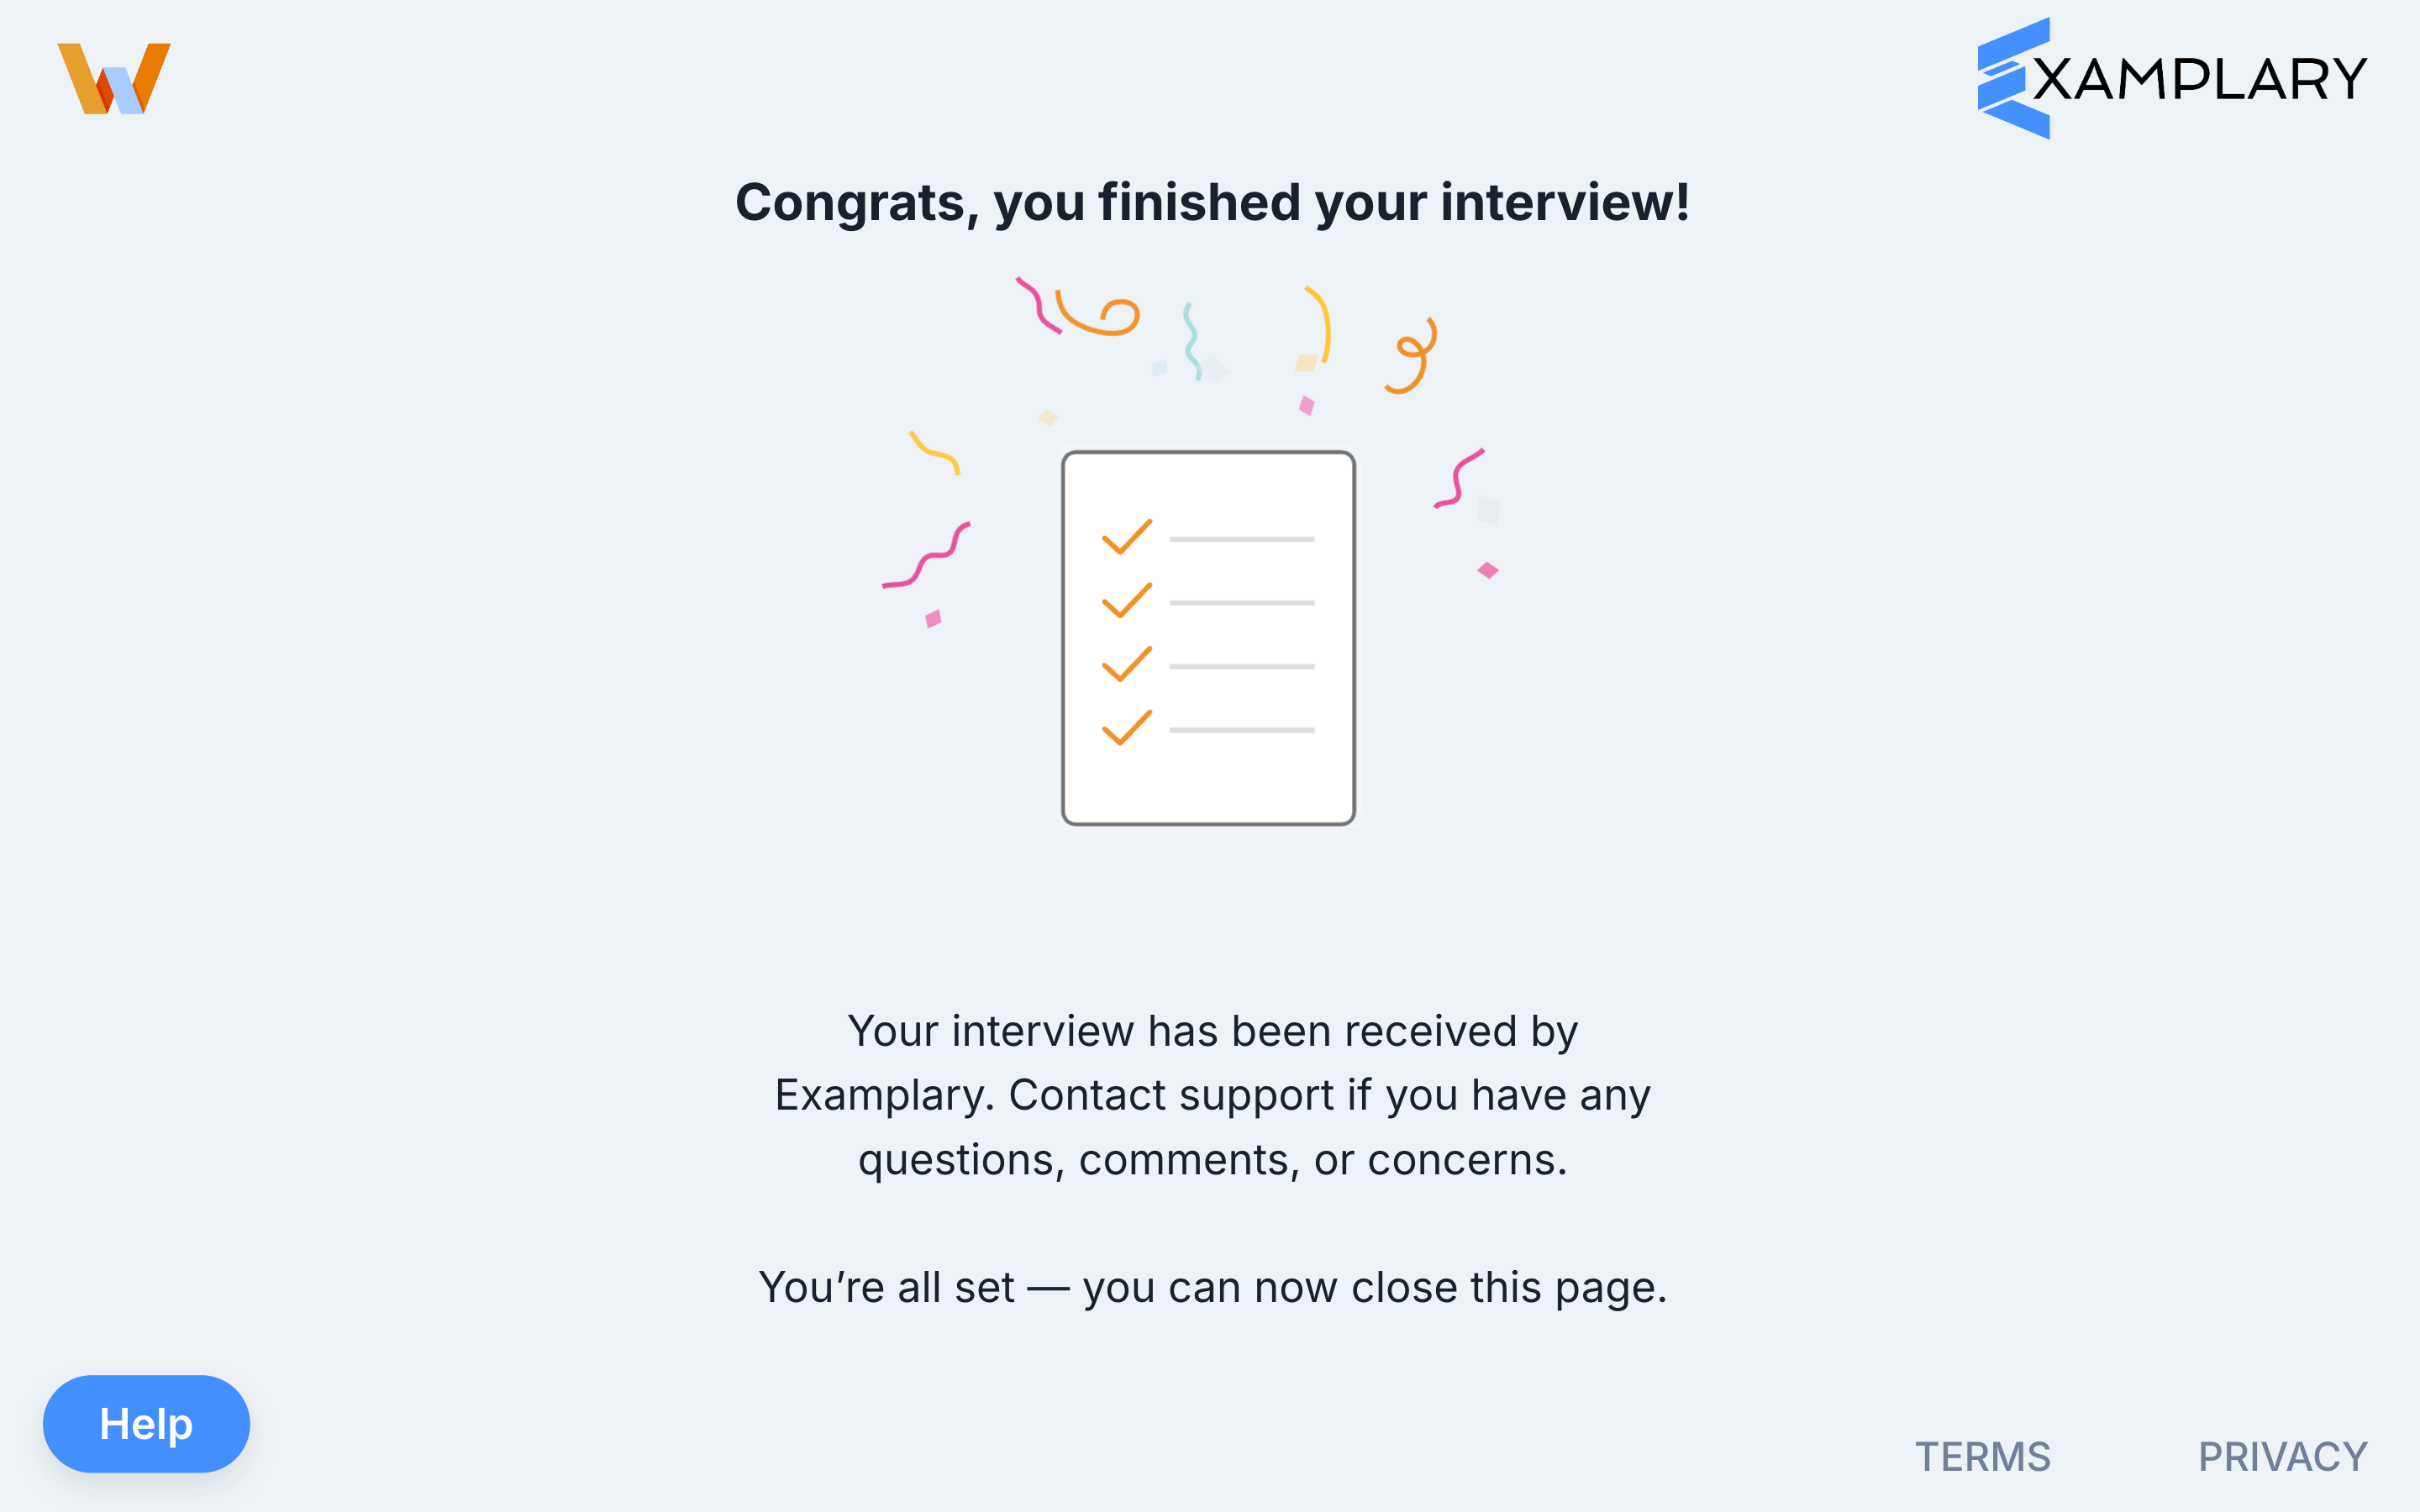Screen dimensions: 2420x1512
Task: Click the congratulations heading text
Action: pos(1210,203)
